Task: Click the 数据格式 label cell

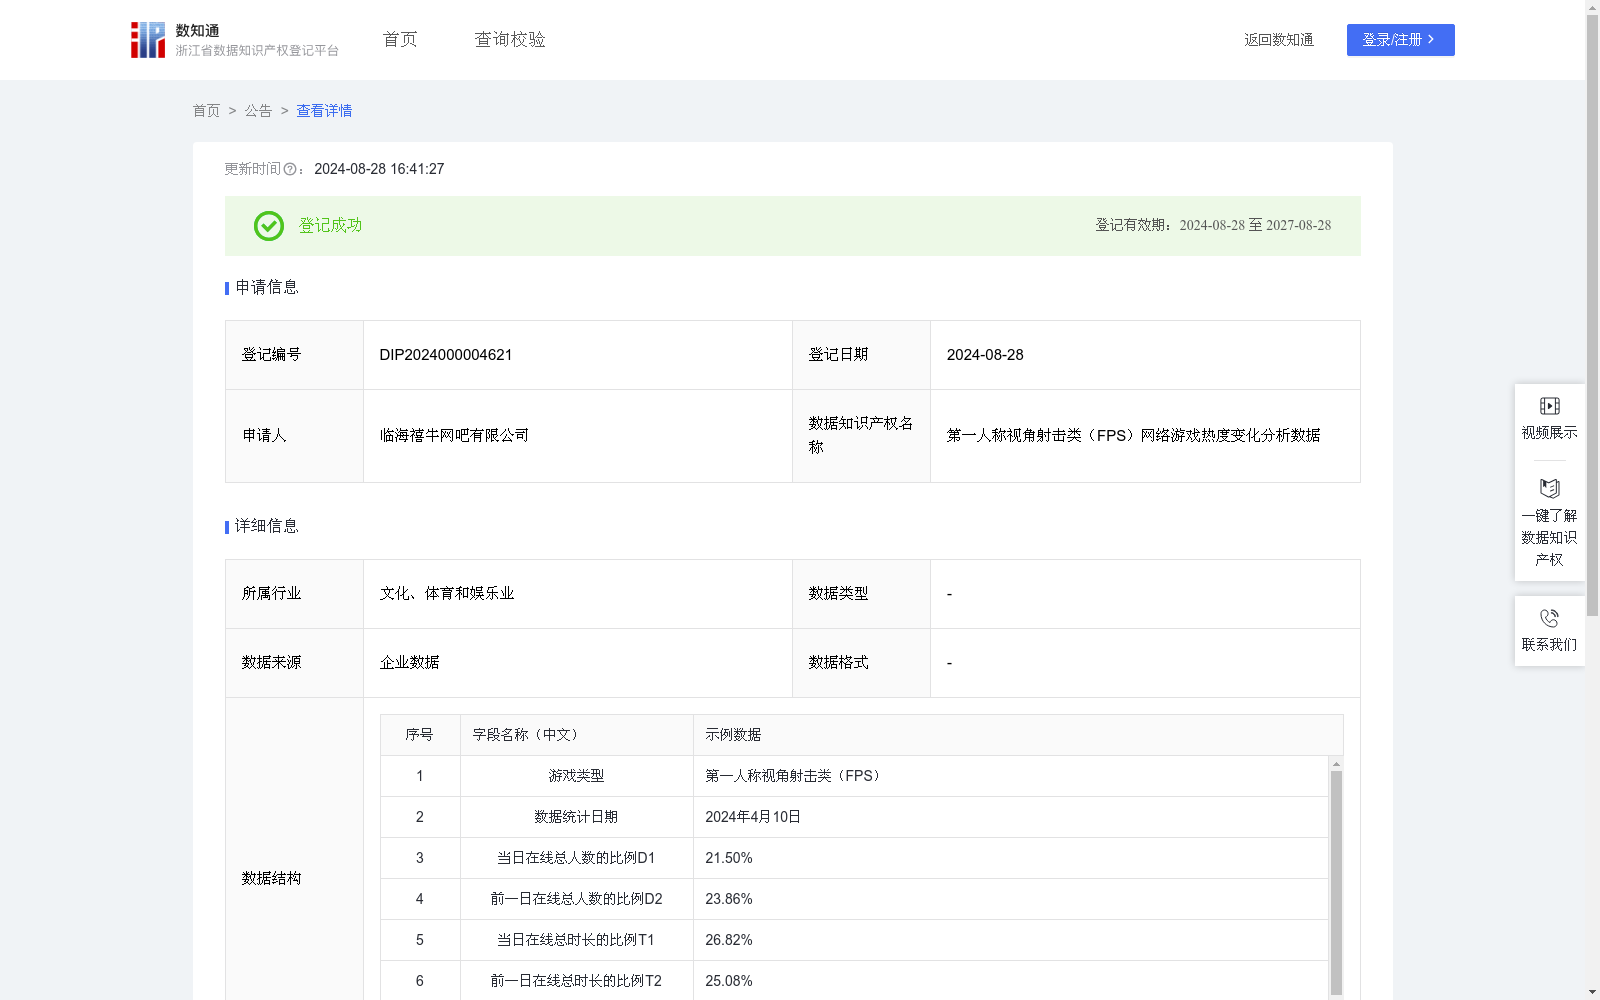Action: point(861,663)
